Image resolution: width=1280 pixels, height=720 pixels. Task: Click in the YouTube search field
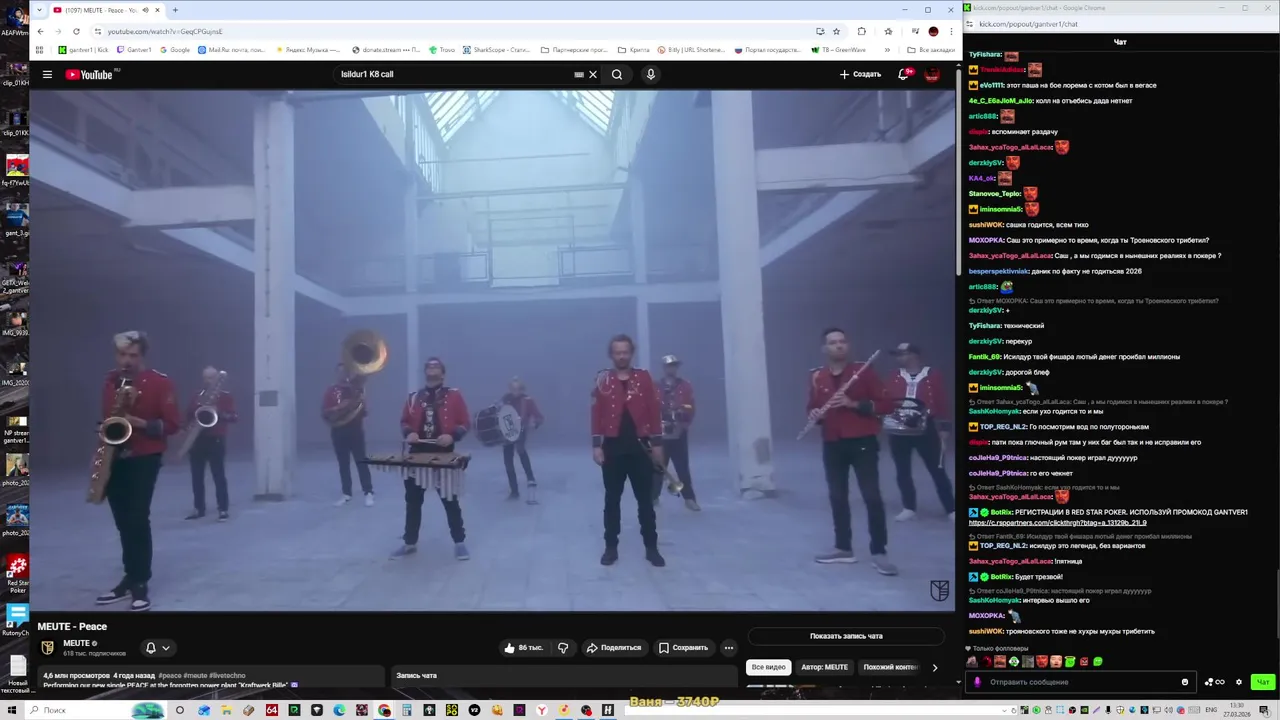pyautogui.click(x=455, y=74)
